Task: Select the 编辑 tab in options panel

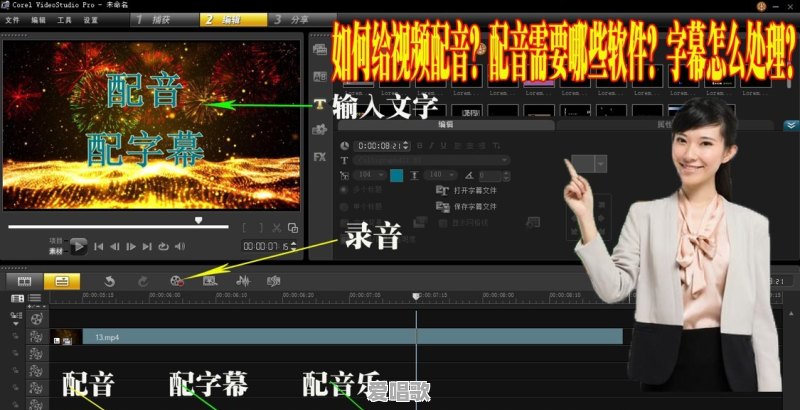Action: (x=446, y=125)
